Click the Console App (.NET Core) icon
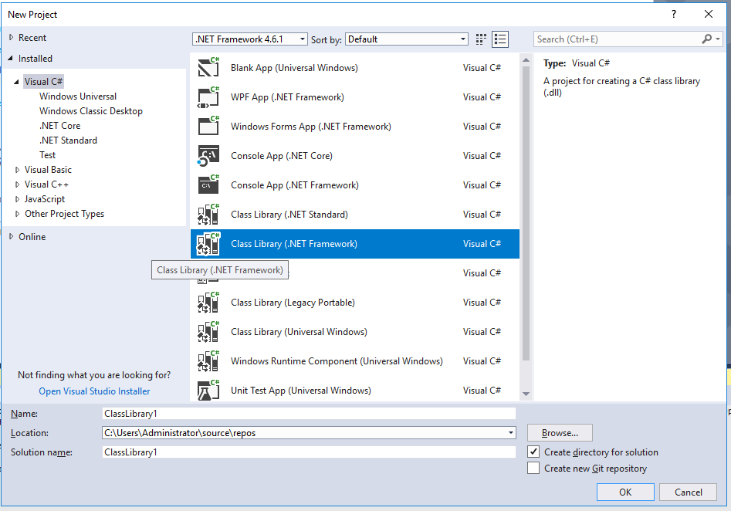The image size is (731, 511). 208,156
